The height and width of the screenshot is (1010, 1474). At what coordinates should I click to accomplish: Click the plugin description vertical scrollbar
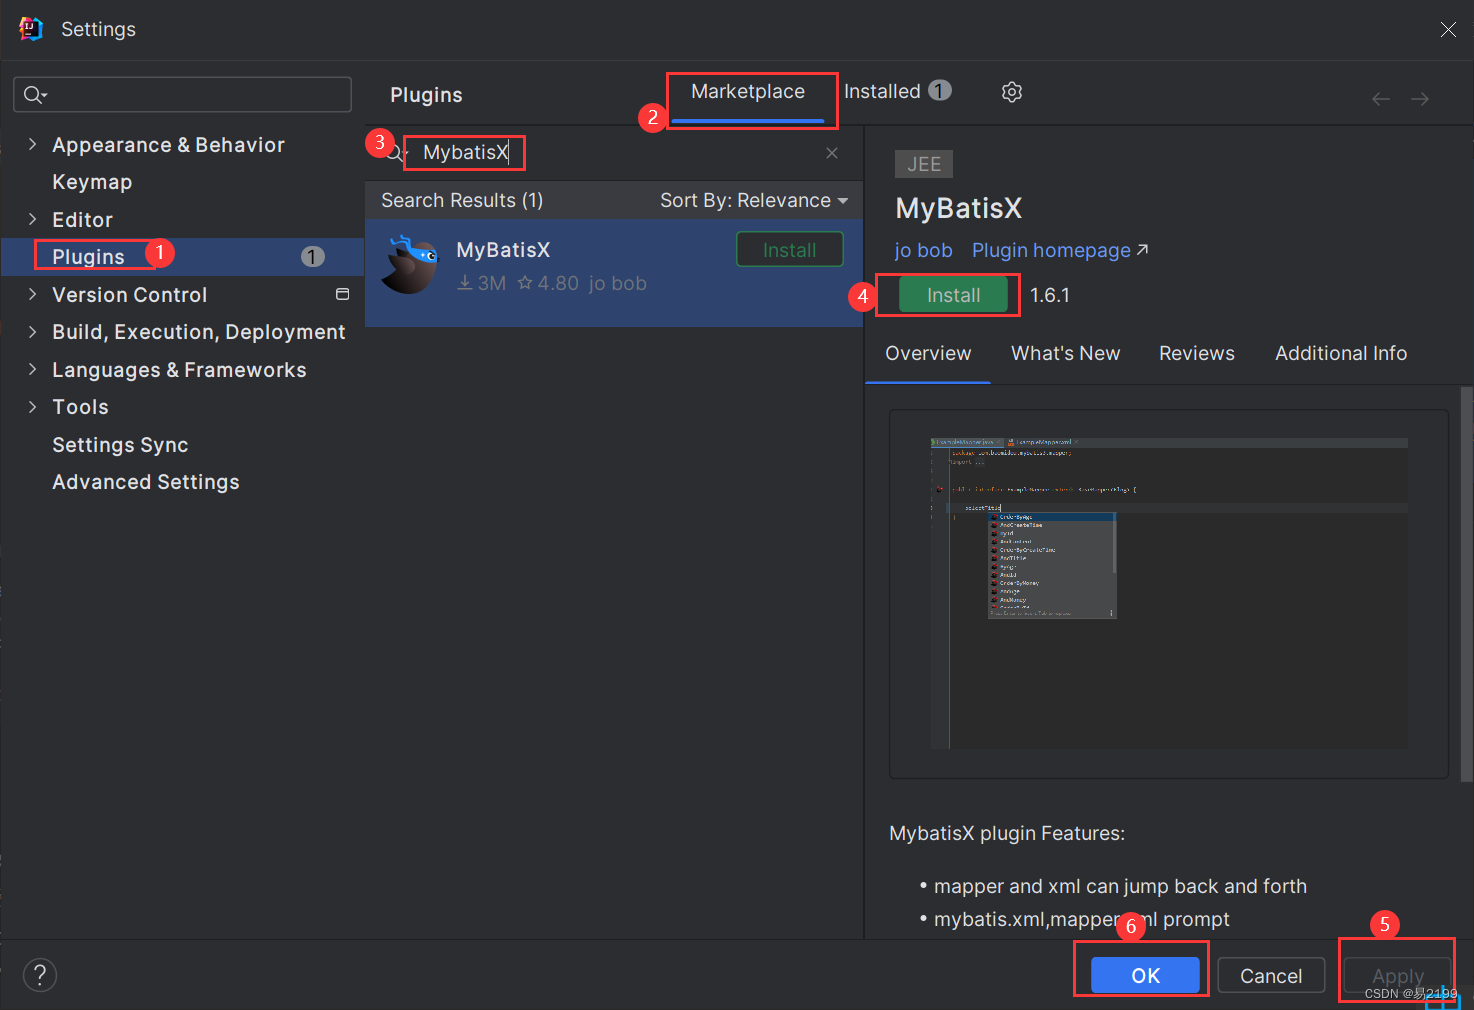[1466, 584]
